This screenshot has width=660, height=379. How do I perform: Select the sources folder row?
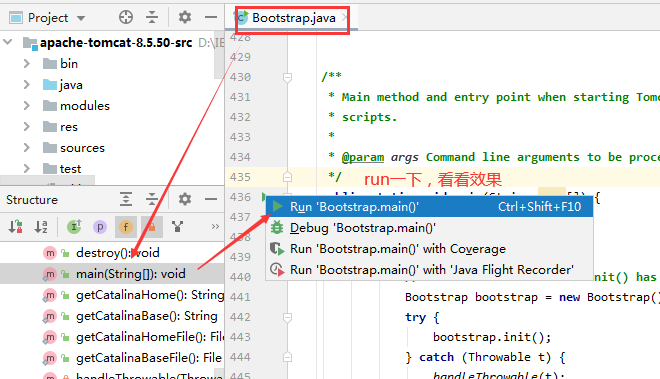(x=112, y=147)
